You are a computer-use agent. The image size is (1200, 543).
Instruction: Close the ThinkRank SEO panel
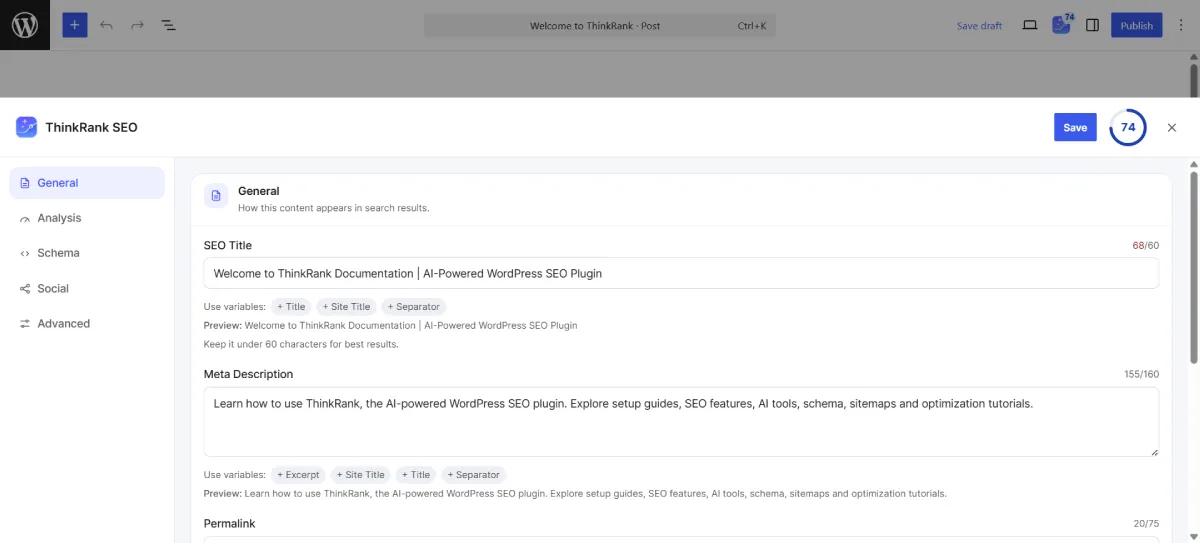click(1172, 127)
